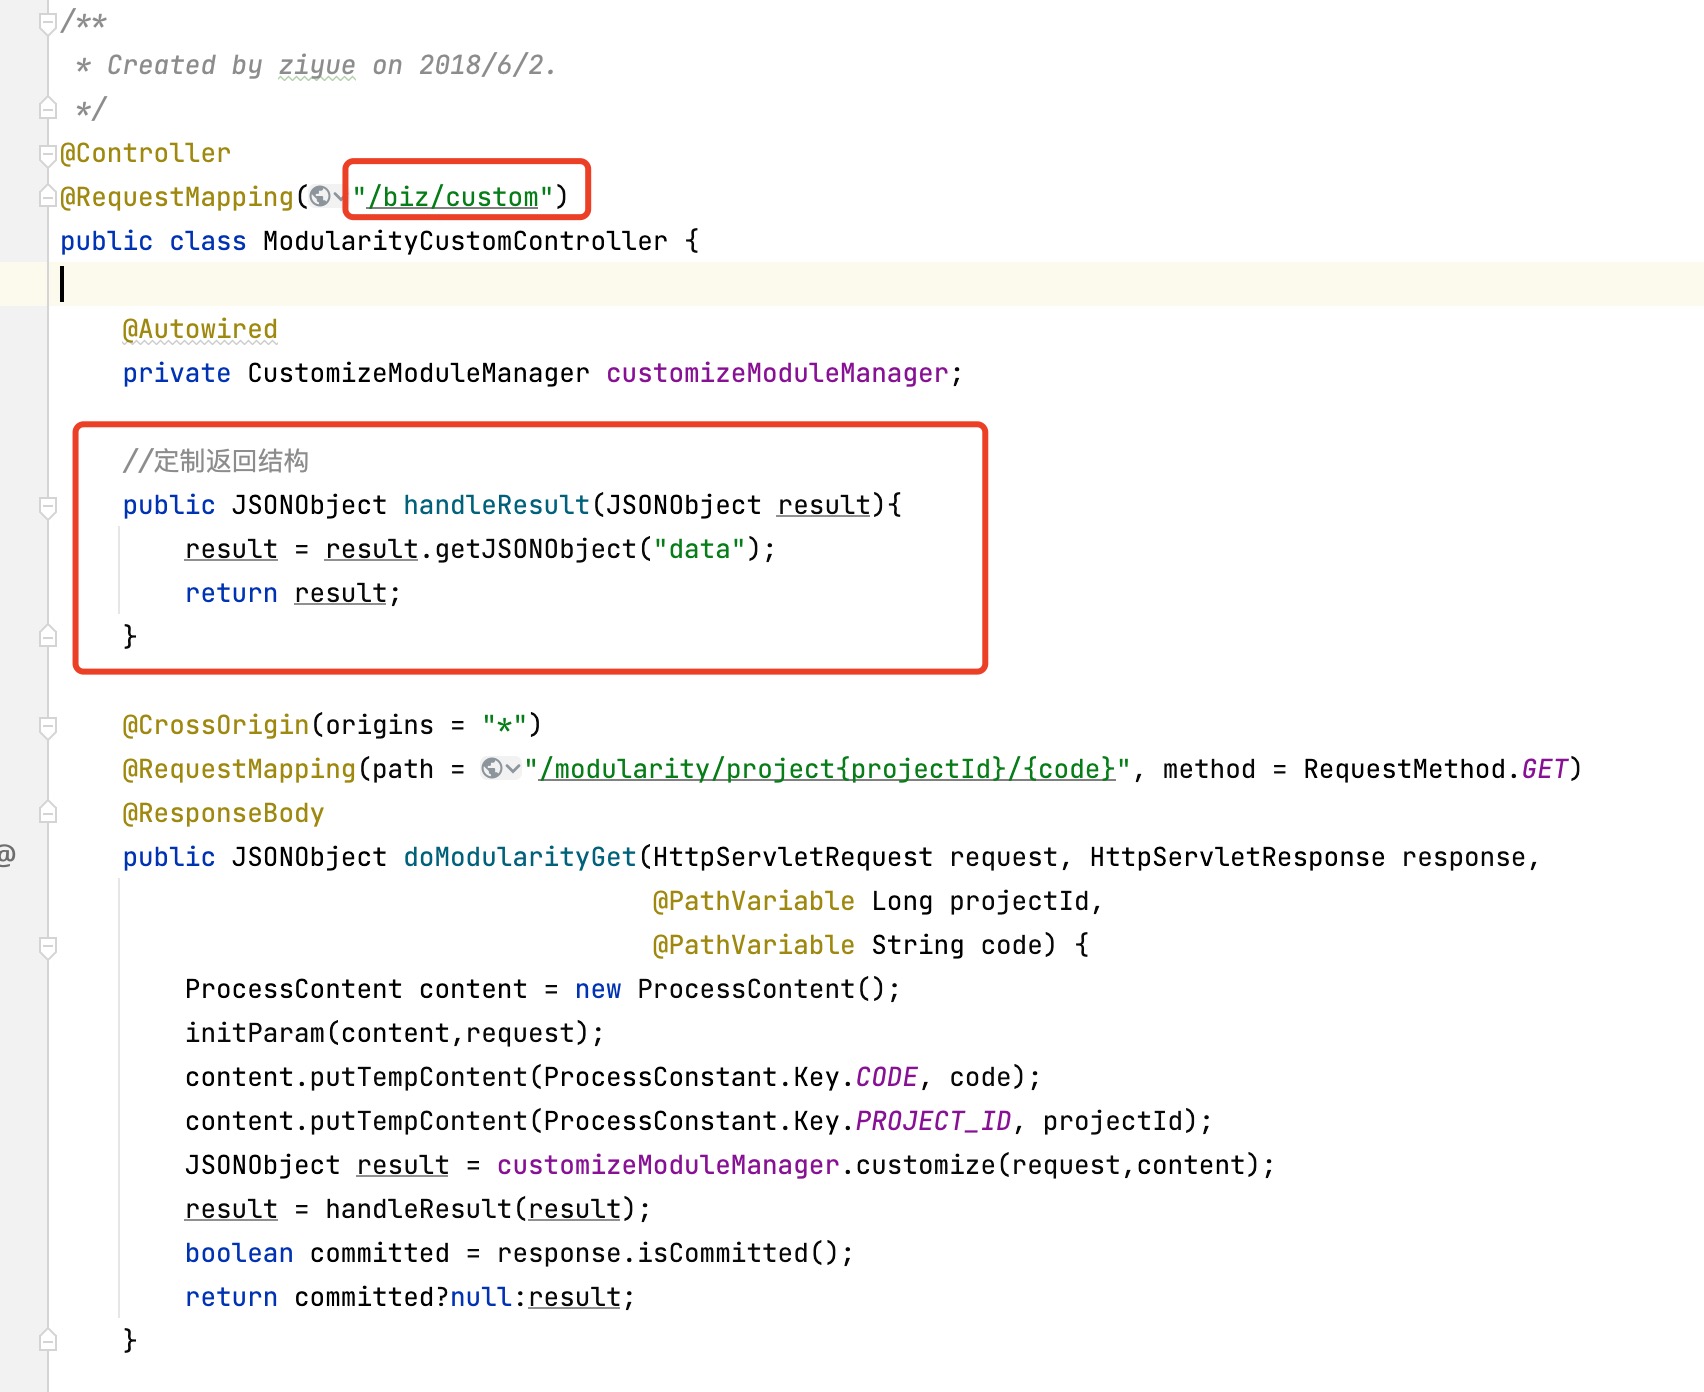The height and width of the screenshot is (1392, 1704).
Task: Click the "isCommitted" method call
Action: coord(723,1253)
